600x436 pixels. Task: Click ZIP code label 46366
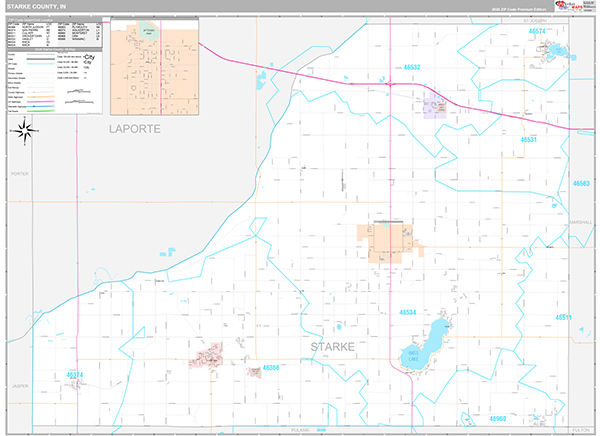[x=271, y=367]
